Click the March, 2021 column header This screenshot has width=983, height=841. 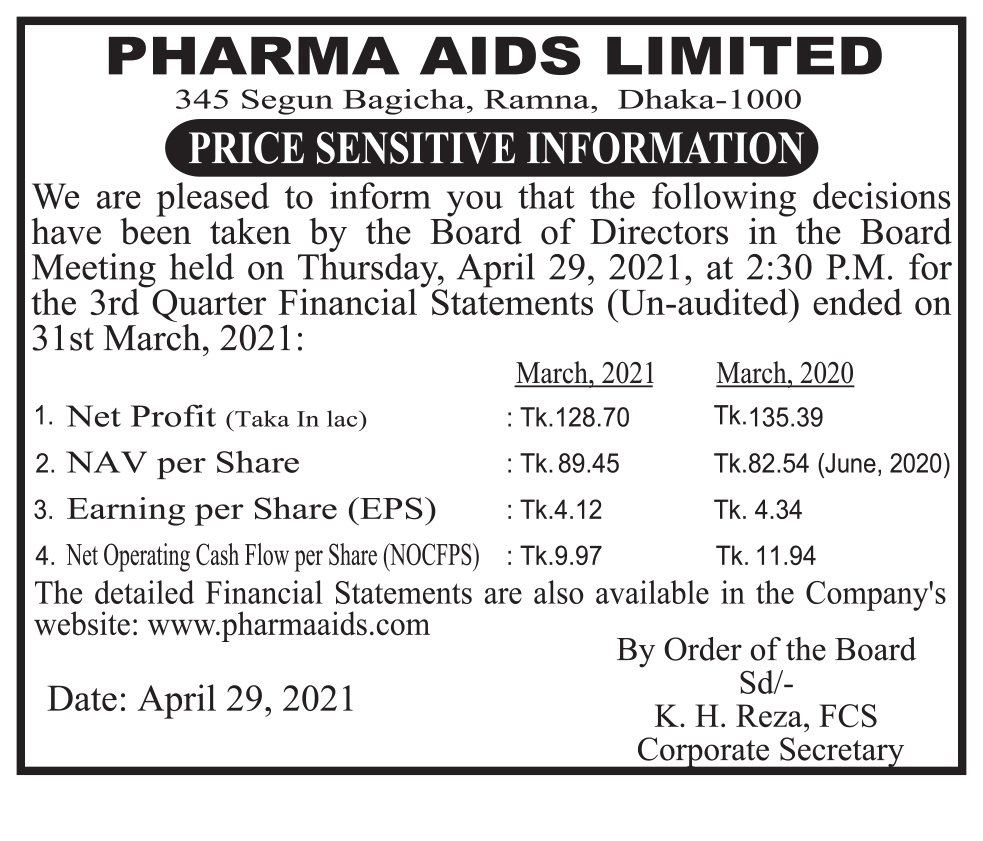[584, 375]
